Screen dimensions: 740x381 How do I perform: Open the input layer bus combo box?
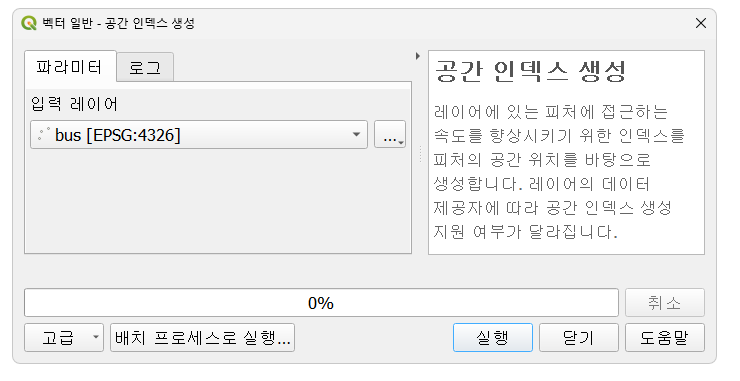[199, 135]
